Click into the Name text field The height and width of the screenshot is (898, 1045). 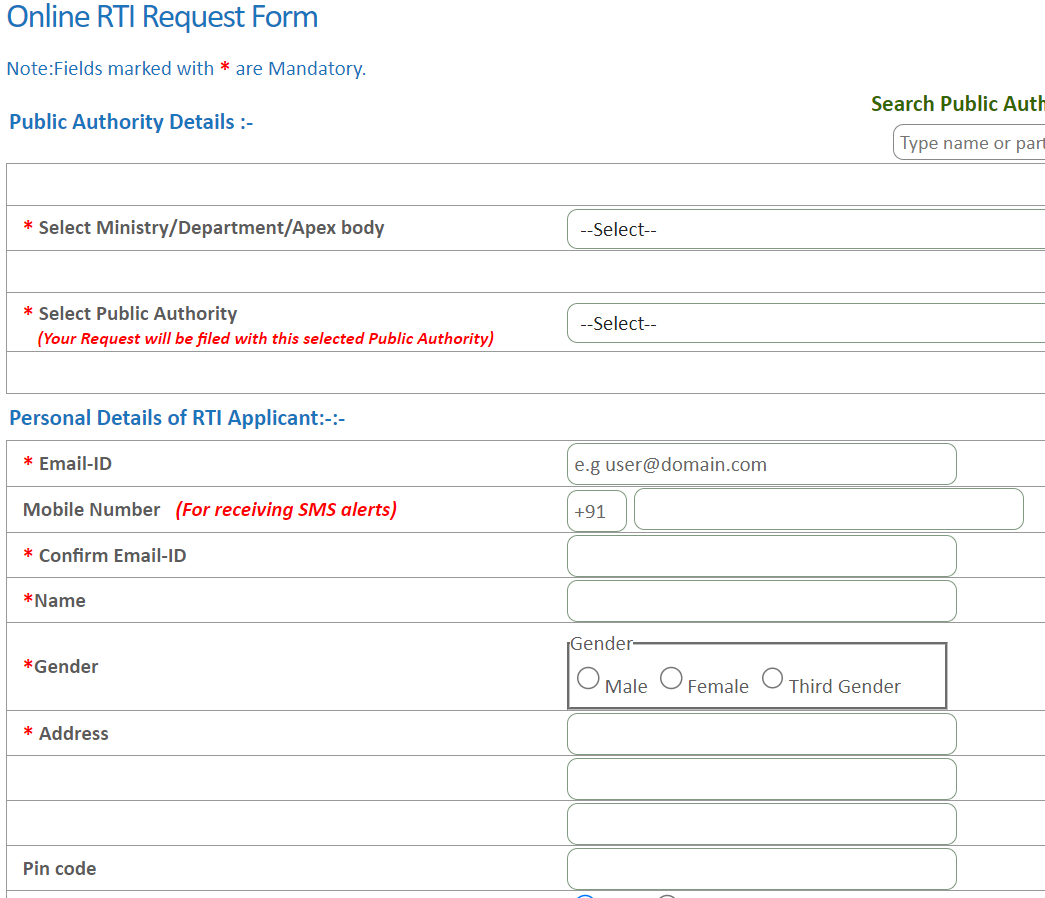pyautogui.click(x=761, y=601)
